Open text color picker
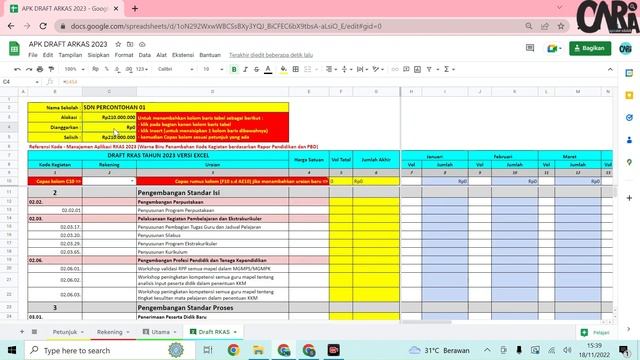 (268, 69)
